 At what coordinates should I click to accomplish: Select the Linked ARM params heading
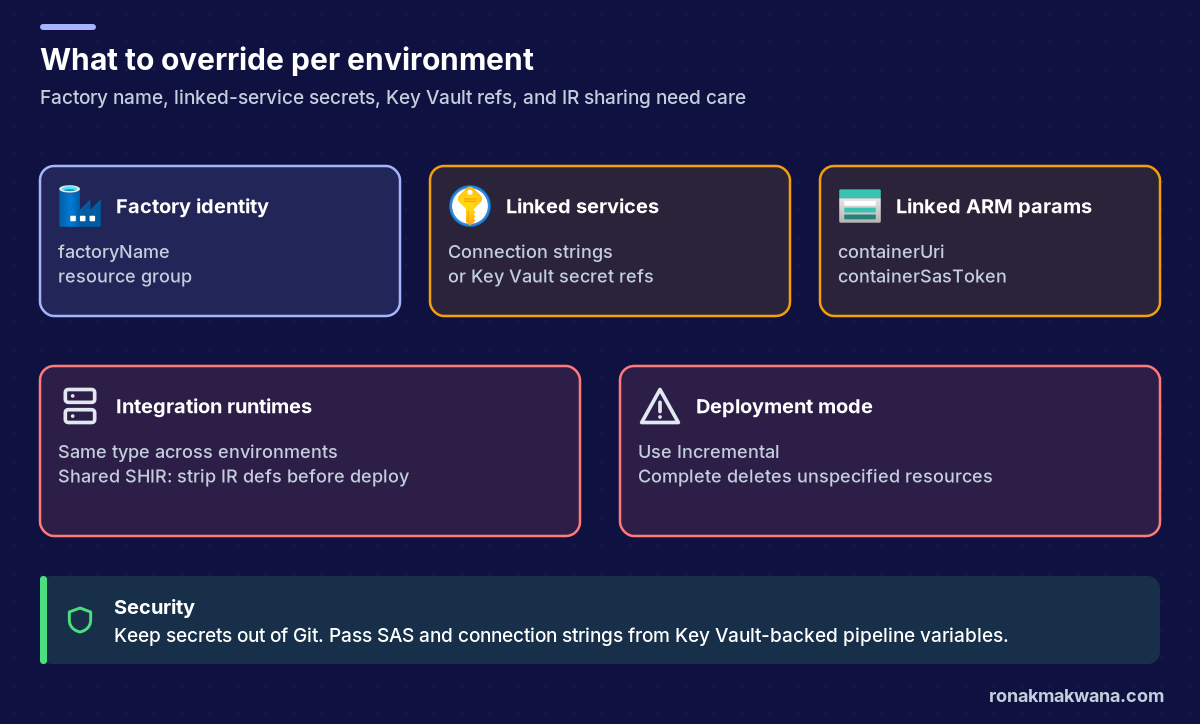(993, 206)
